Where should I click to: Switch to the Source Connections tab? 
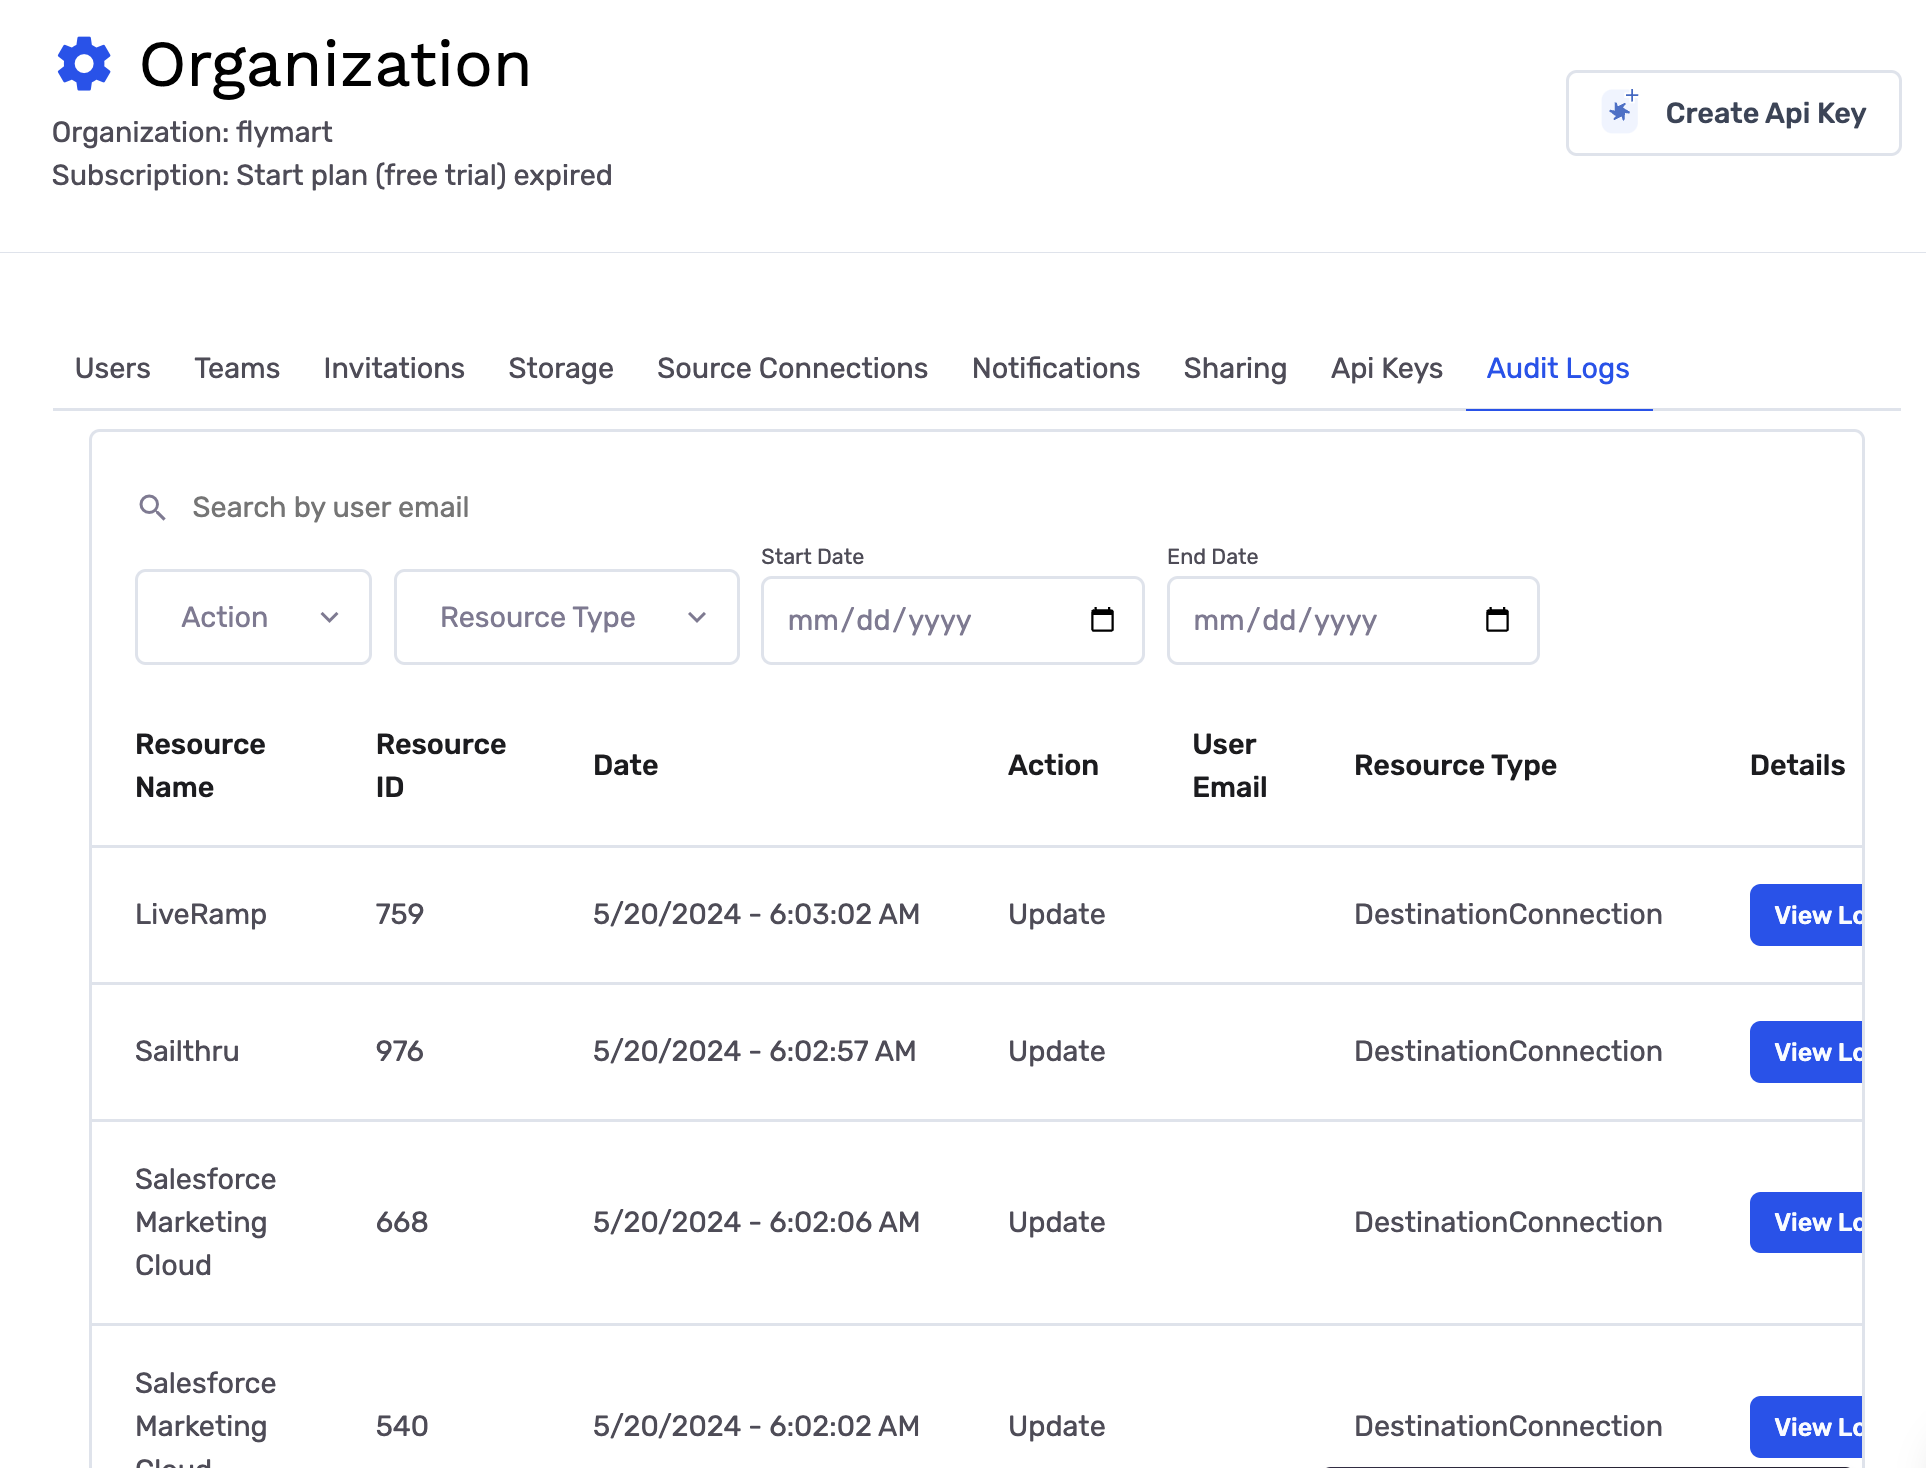pos(793,367)
